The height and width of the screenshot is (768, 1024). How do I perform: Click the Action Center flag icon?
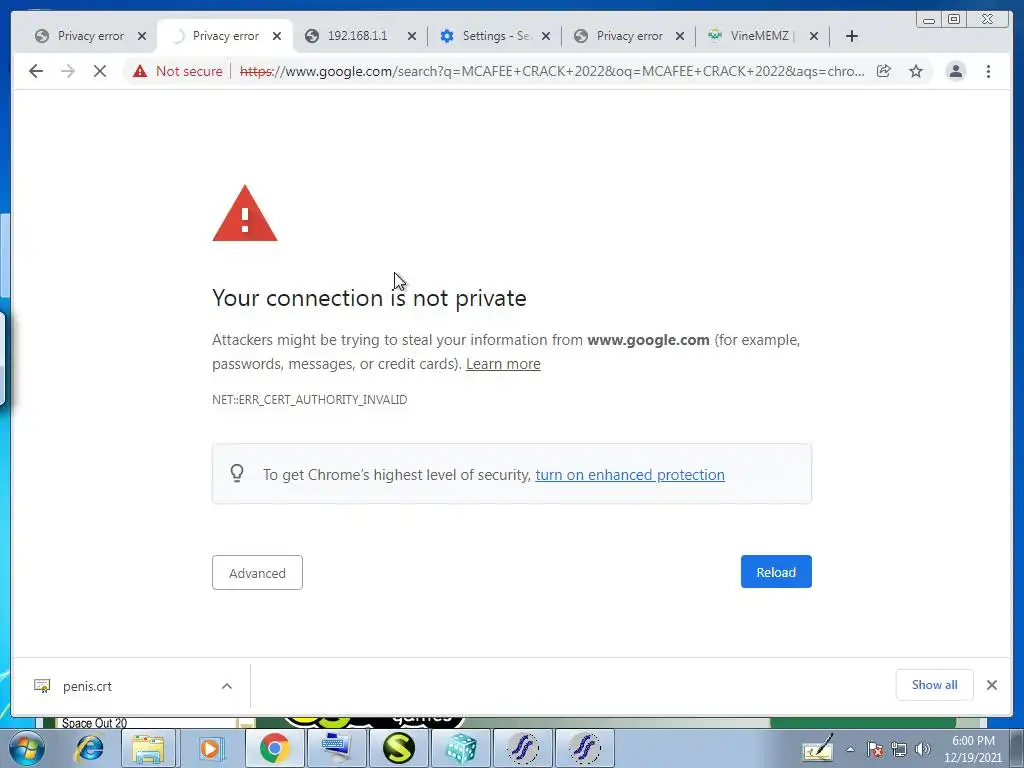875,749
